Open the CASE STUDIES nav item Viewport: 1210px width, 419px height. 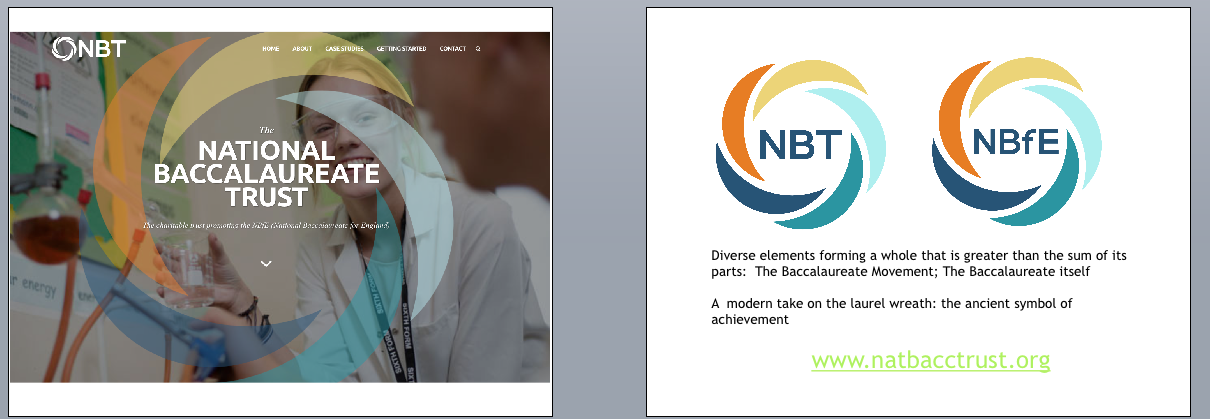coord(344,49)
